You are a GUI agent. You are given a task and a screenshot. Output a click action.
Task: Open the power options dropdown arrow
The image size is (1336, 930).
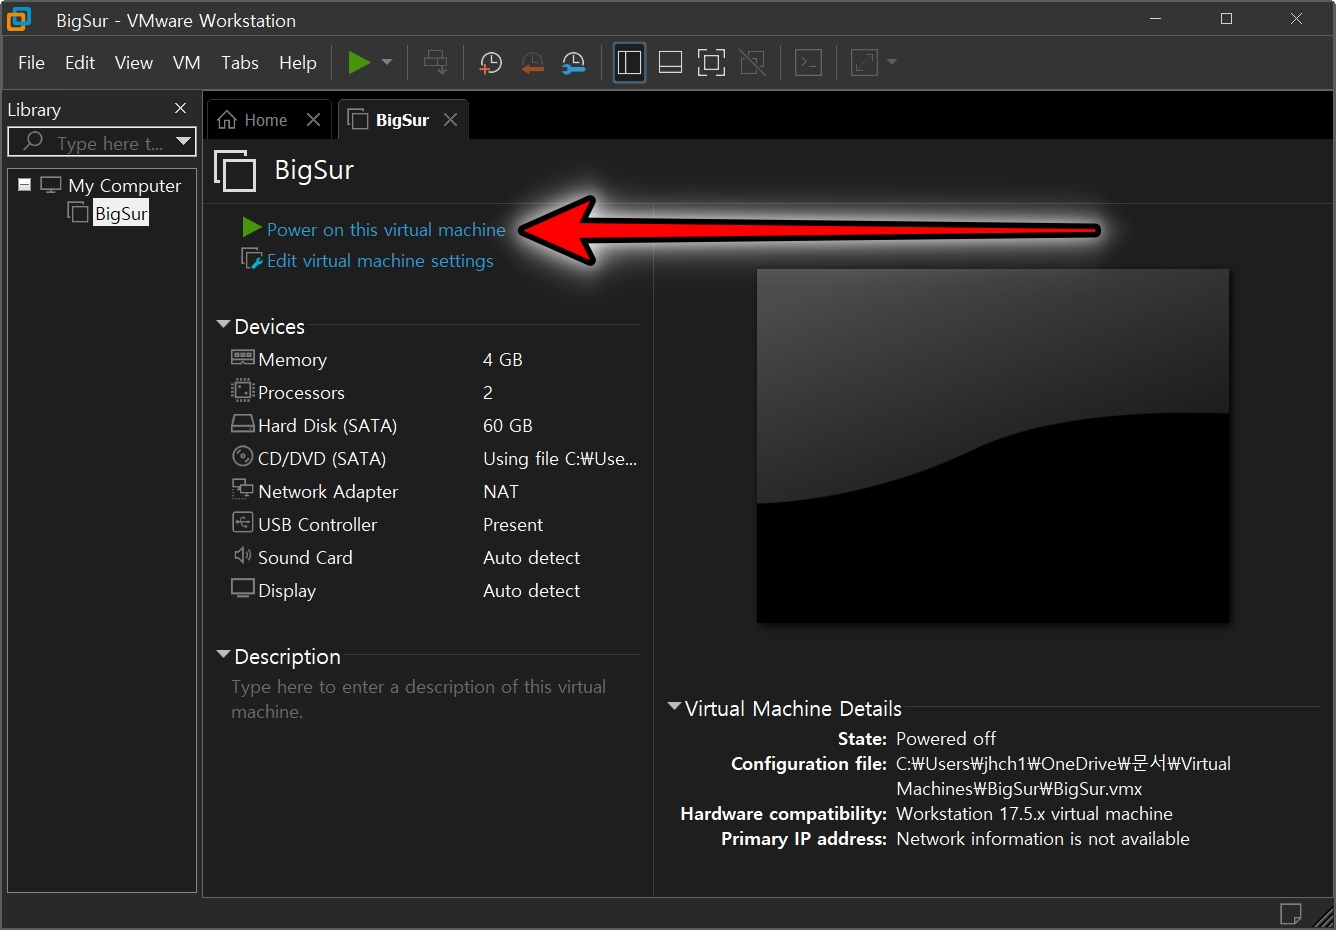tap(387, 63)
